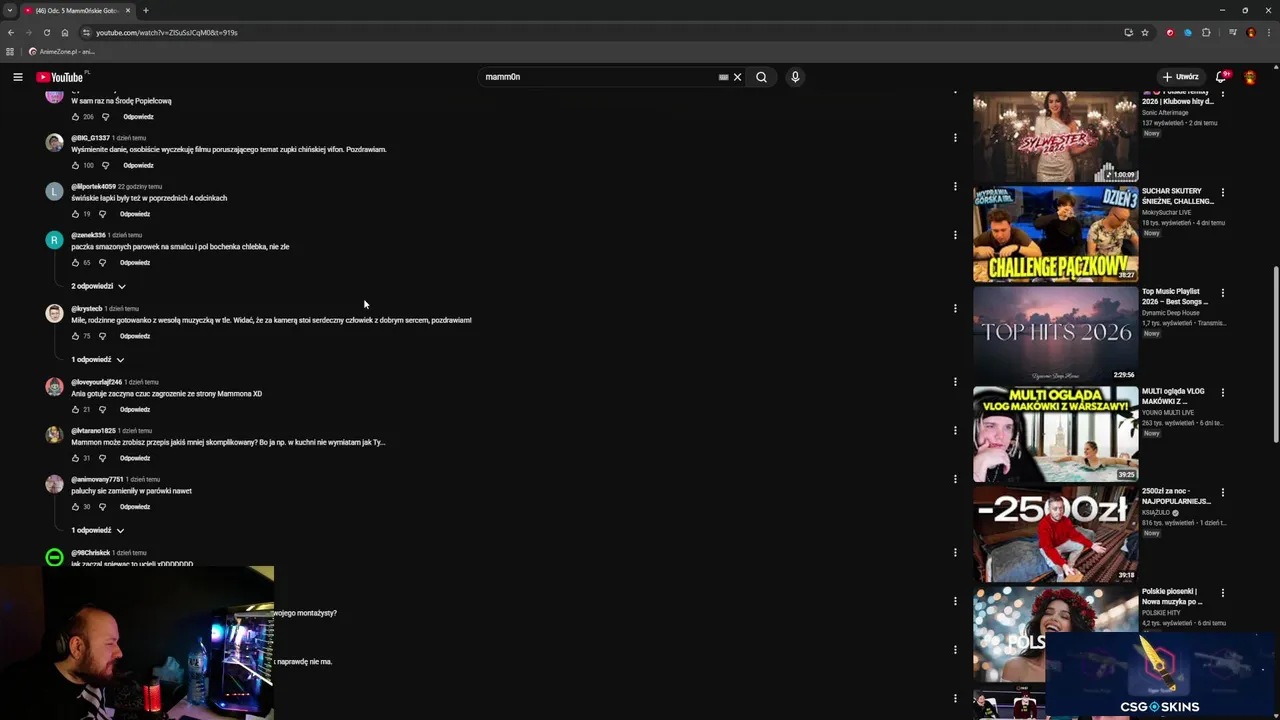Click 'YOUNG MULTI LIVE' channel name
1280x720 pixels.
[1168, 413]
